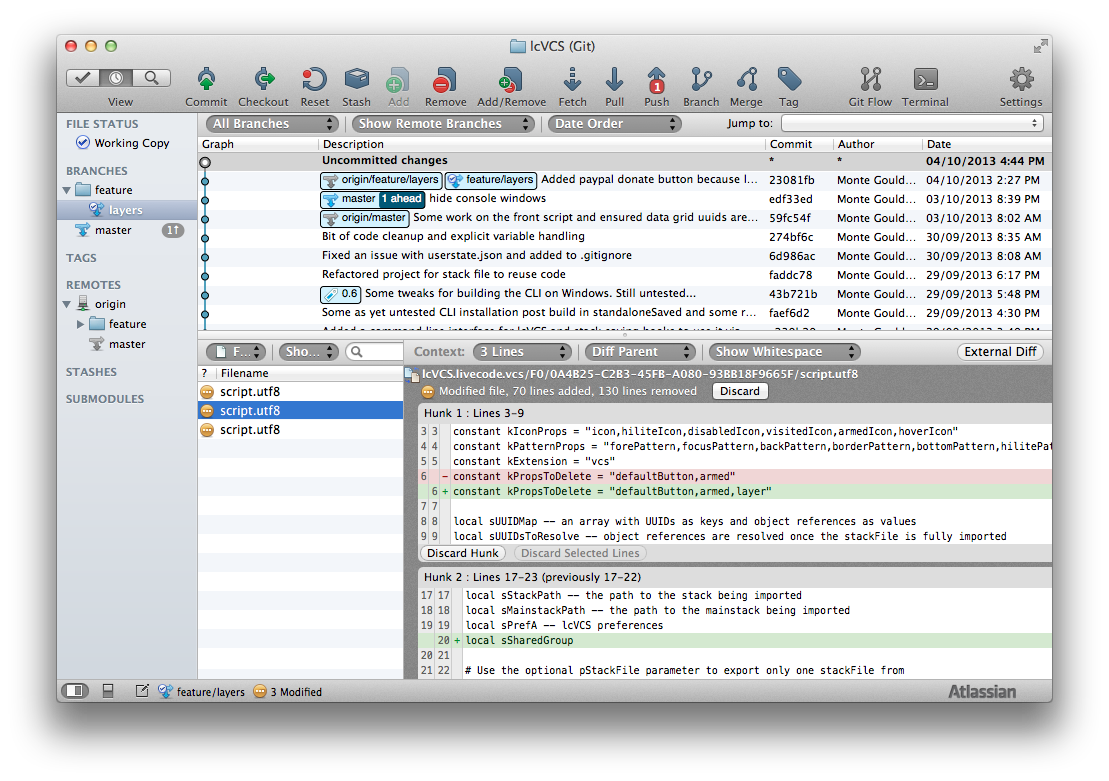
Task: Click the Discard button for the modified file
Action: pyautogui.click(x=740, y=391)
